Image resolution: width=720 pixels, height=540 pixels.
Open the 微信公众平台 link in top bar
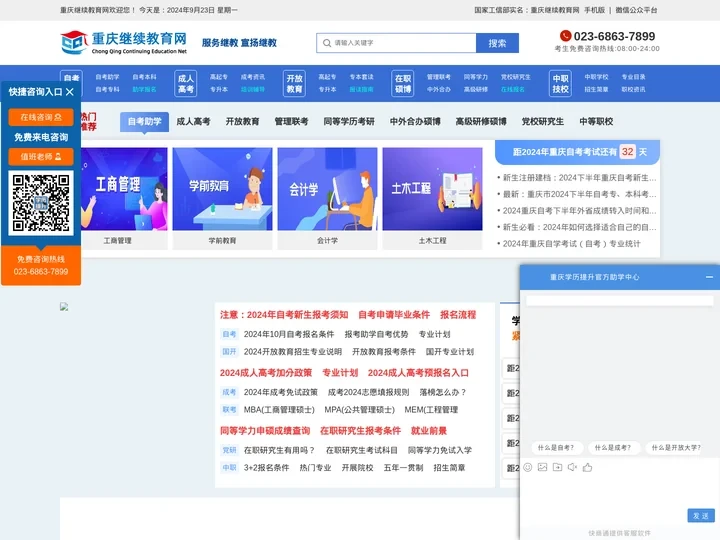coord(636,10)
